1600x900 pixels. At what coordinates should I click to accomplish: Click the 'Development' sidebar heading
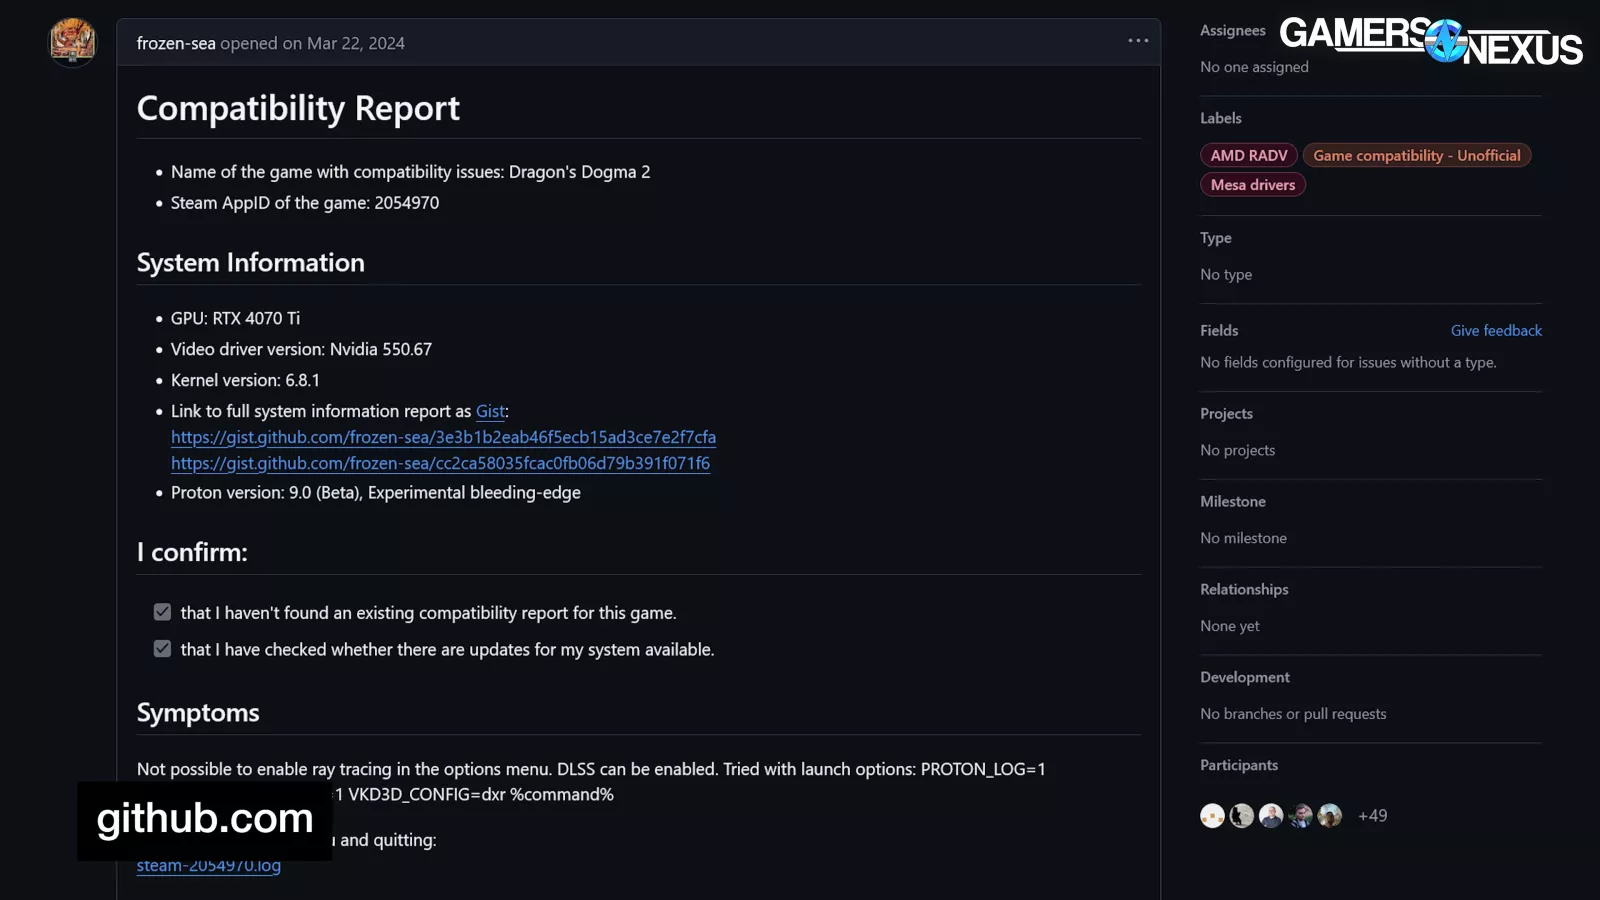(1245, 678)
